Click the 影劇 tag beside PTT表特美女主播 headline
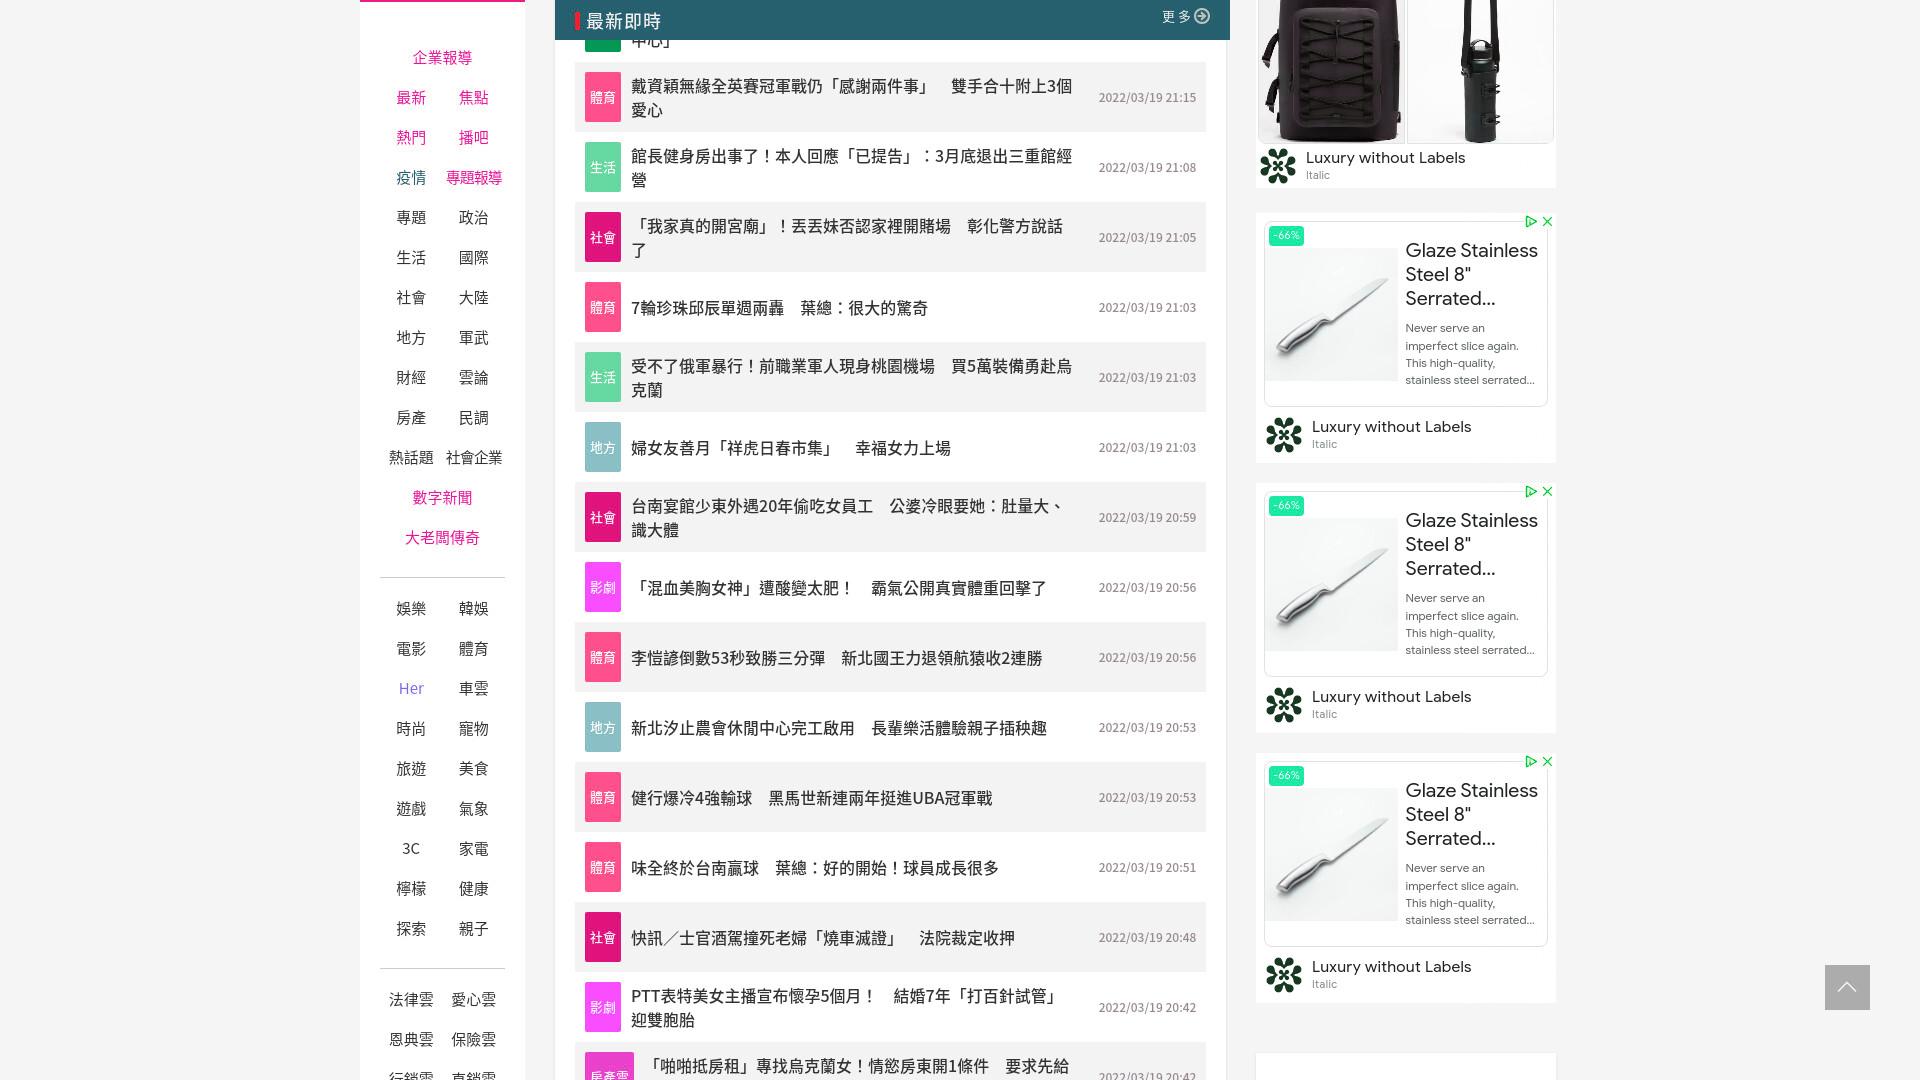1920x1080 pixels. [x=603, y=1007]
